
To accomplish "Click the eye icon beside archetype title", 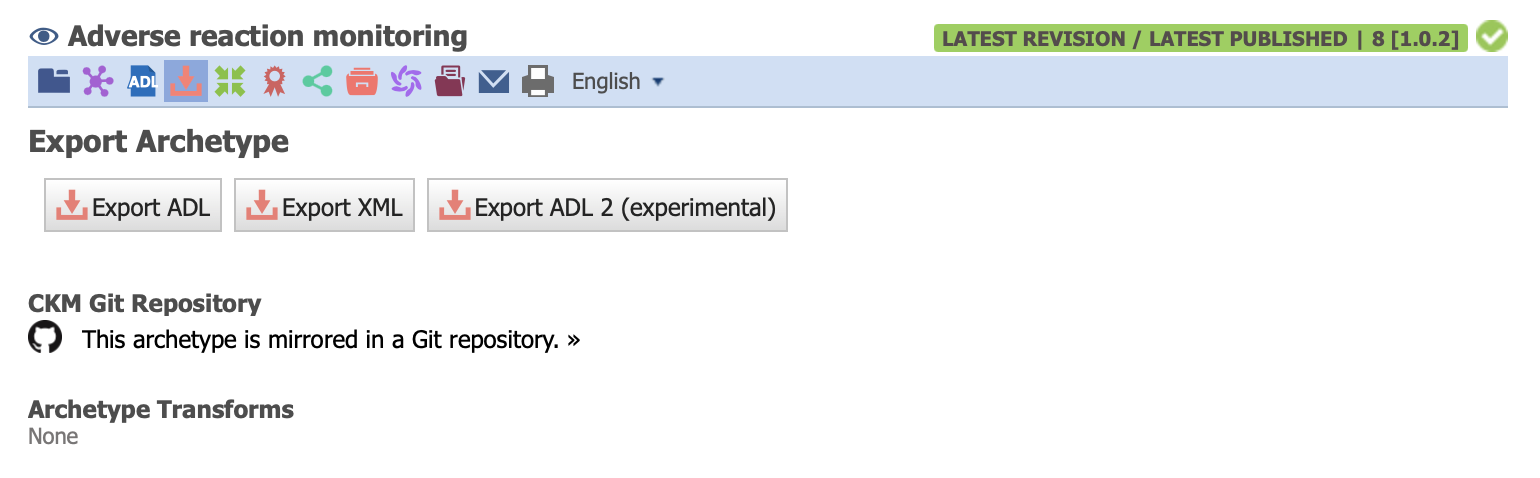I will coord(44,38).
